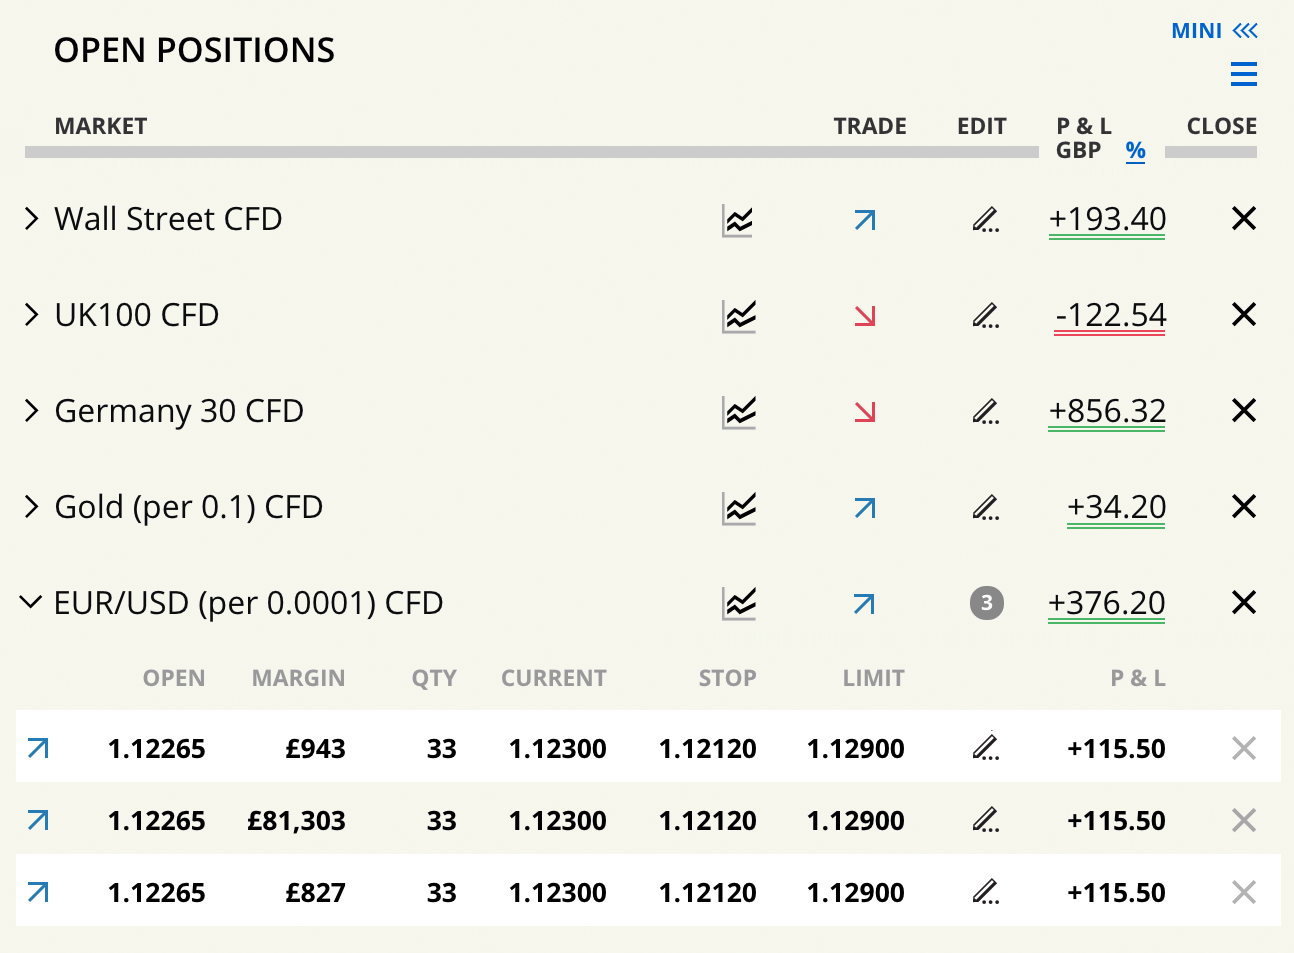
Task: Collapse the EUR/USD CFD positions
Action: point(32,603)
